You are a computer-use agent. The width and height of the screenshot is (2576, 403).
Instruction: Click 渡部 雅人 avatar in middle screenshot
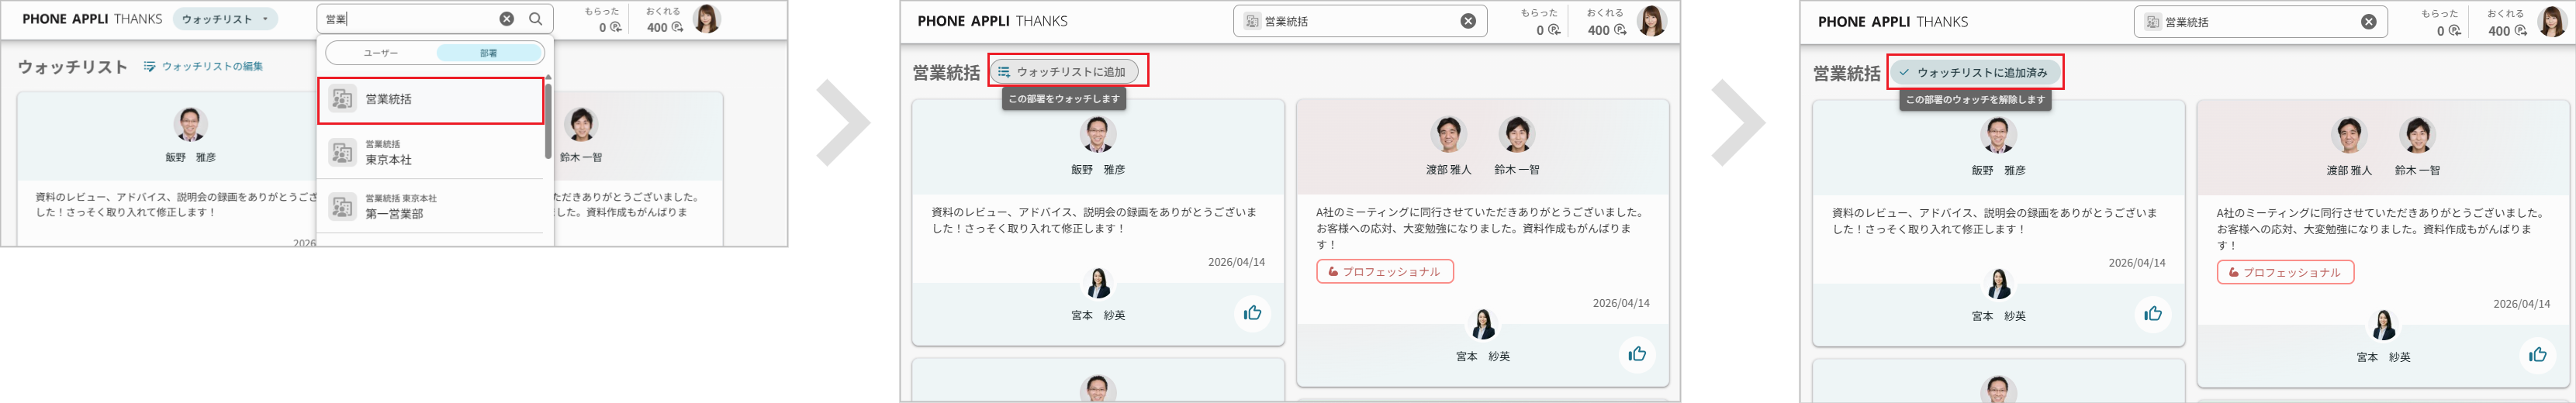coord(1448,134)
